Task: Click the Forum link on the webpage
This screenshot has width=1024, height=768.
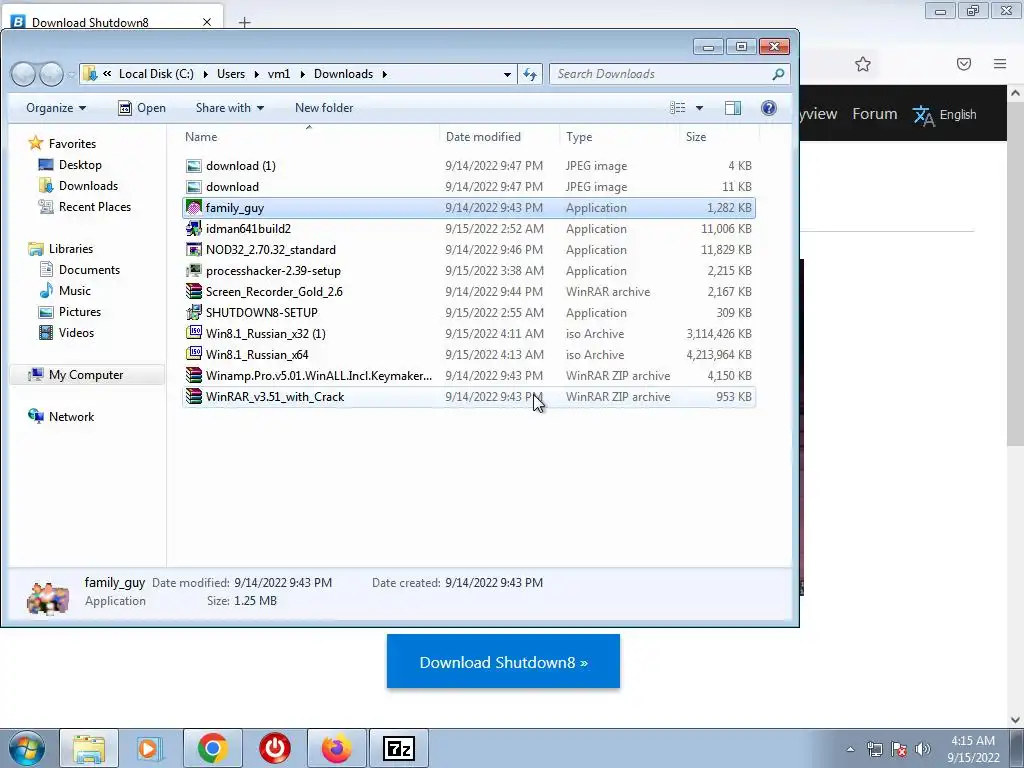Action: pos(874,114)
